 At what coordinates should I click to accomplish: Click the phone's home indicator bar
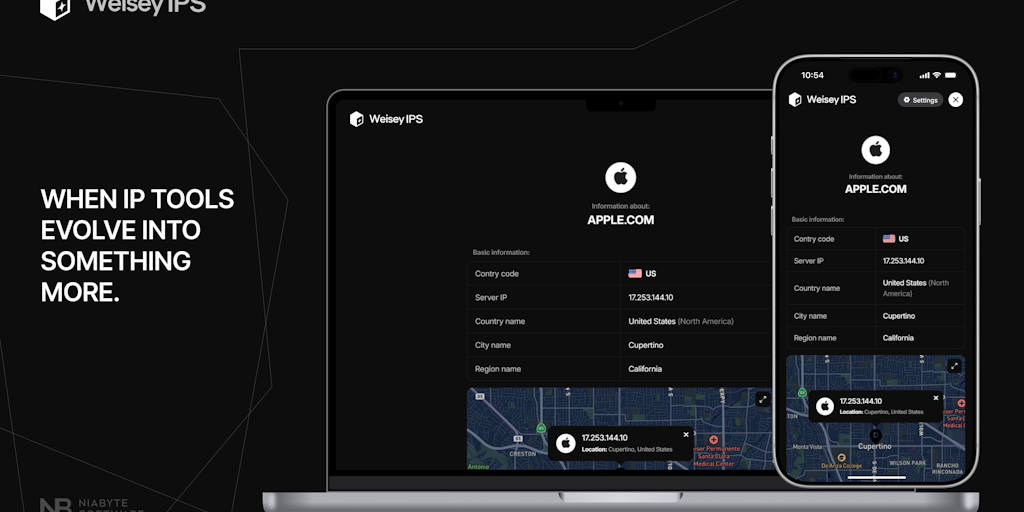(876, 478)
